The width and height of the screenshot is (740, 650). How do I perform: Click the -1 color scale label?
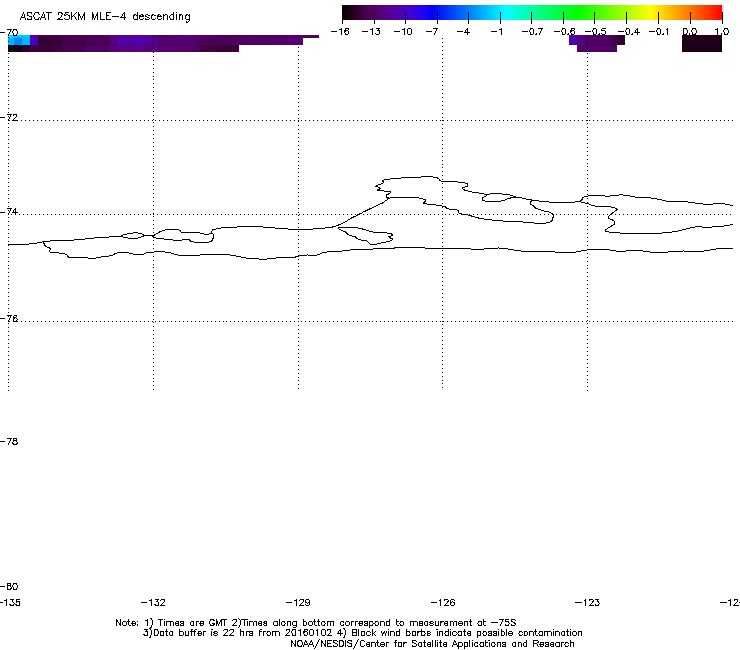(x=496, y=32)
